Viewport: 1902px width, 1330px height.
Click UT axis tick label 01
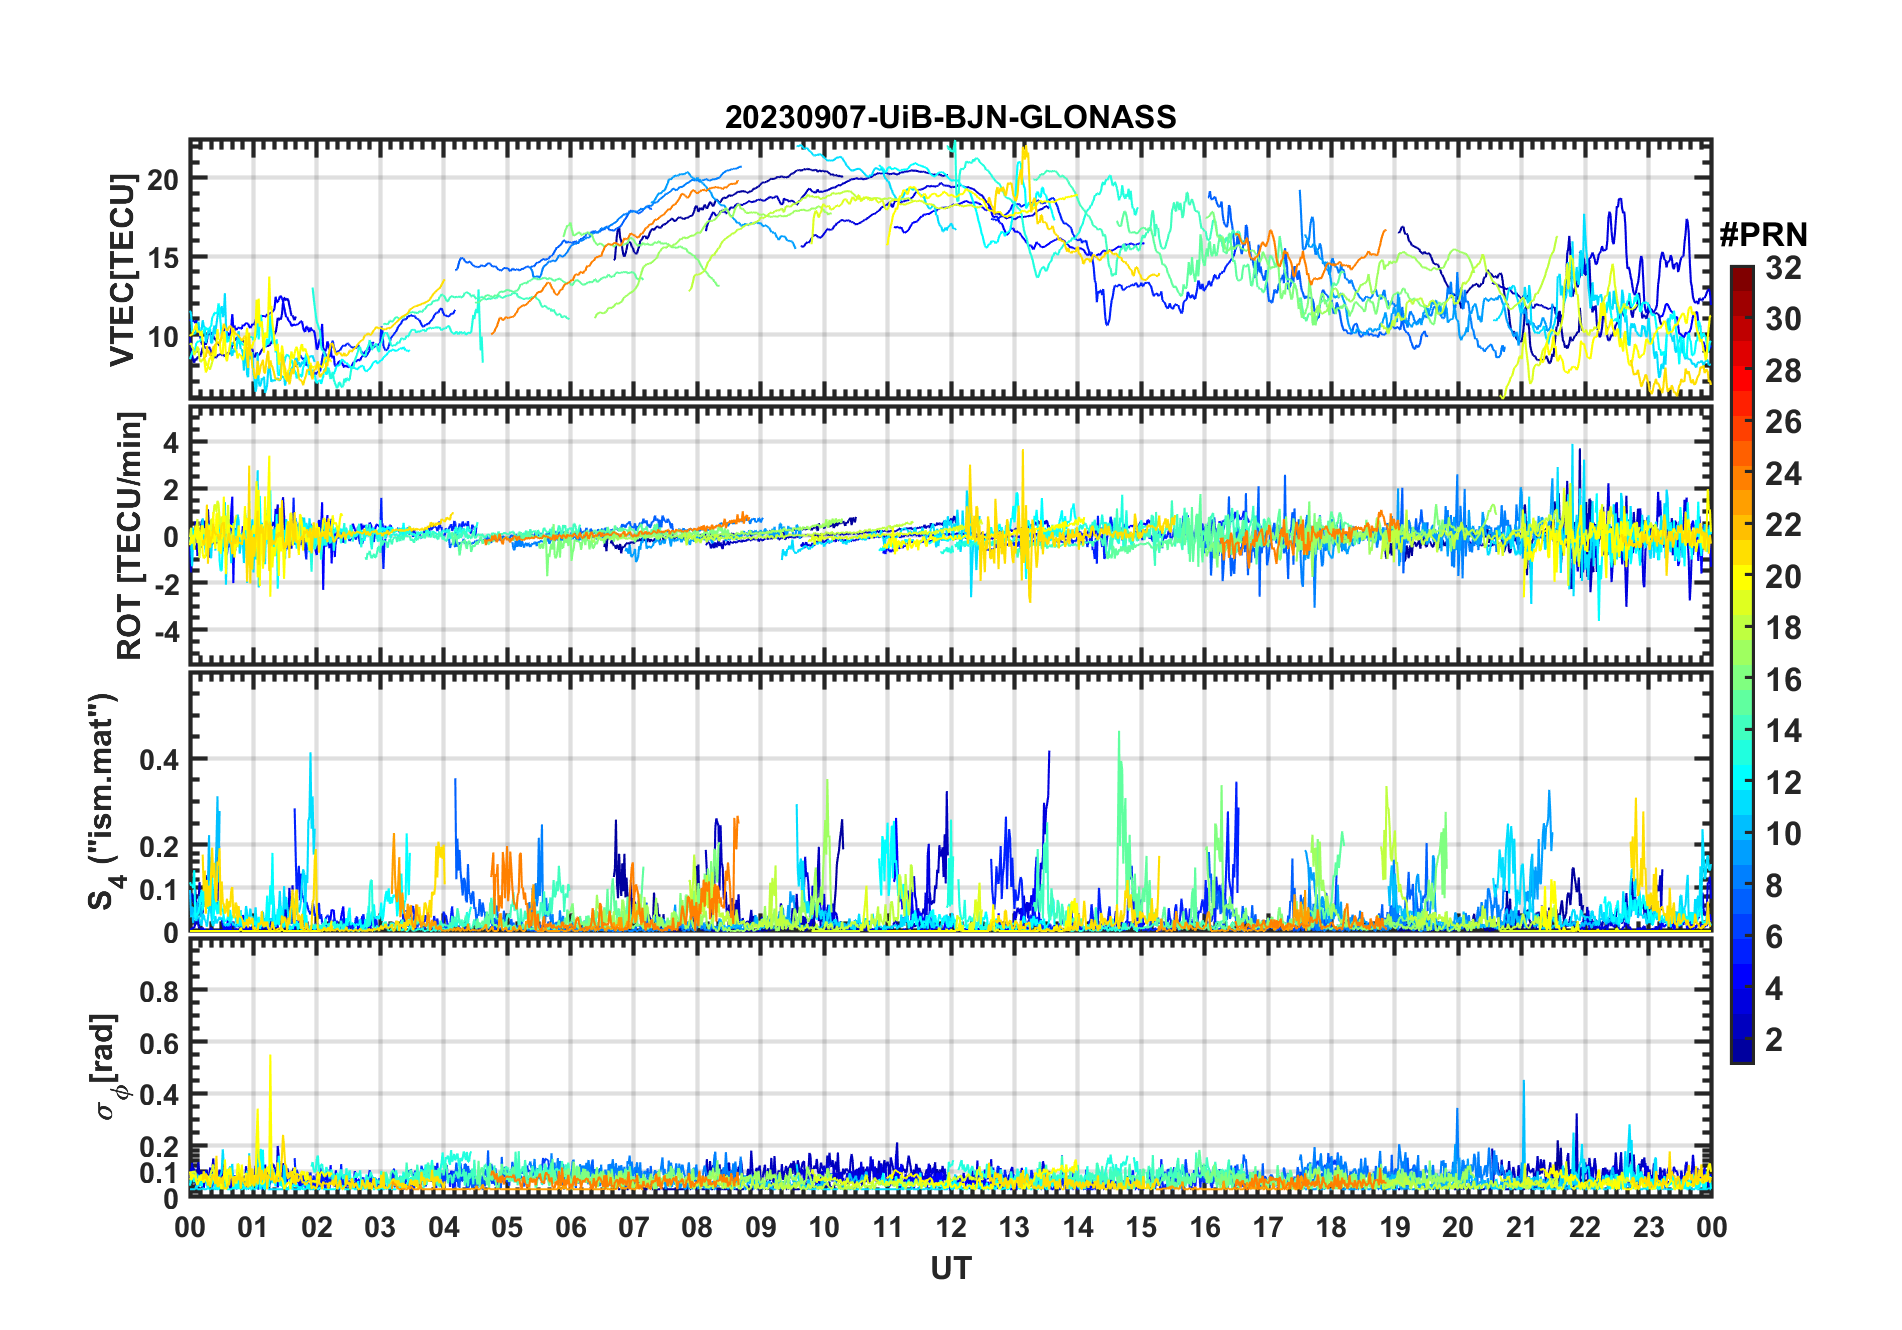[253, 1227]
